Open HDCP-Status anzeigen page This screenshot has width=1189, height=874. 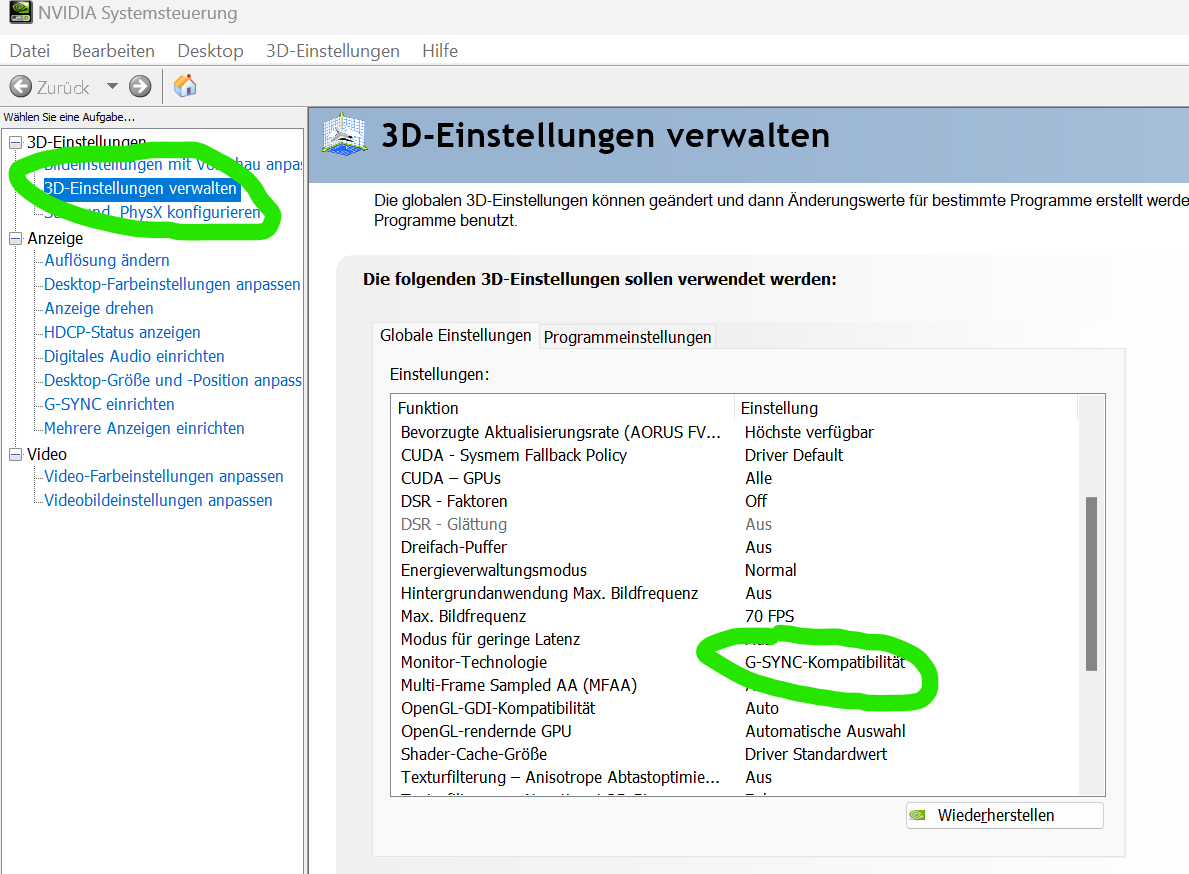point(122,332)
